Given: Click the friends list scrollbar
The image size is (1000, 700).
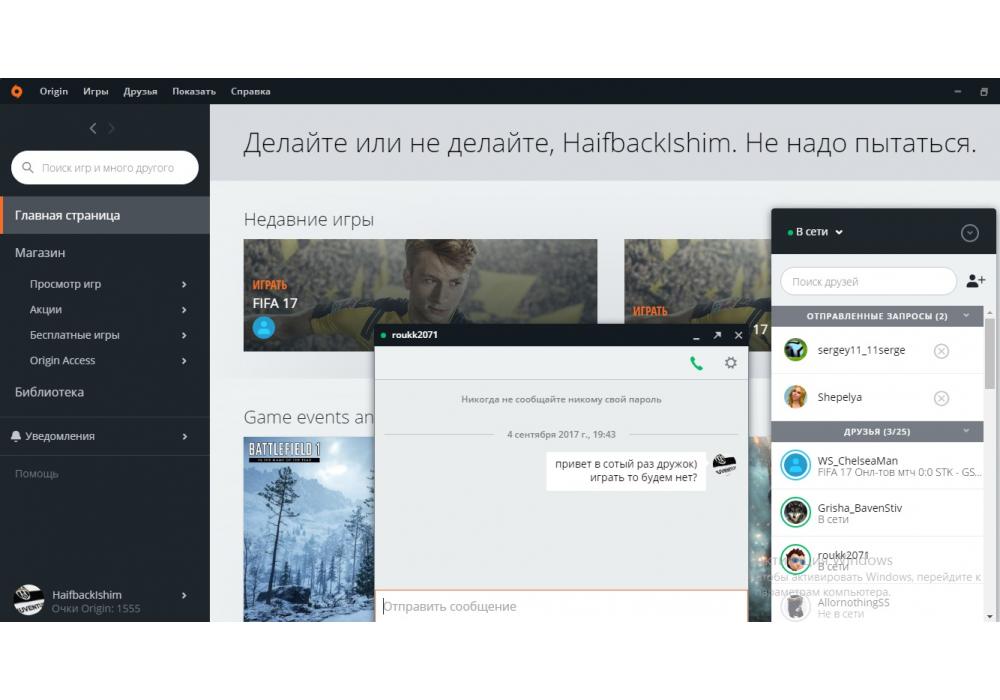Looking at the screenshot, I should click(x=990, y=353).
